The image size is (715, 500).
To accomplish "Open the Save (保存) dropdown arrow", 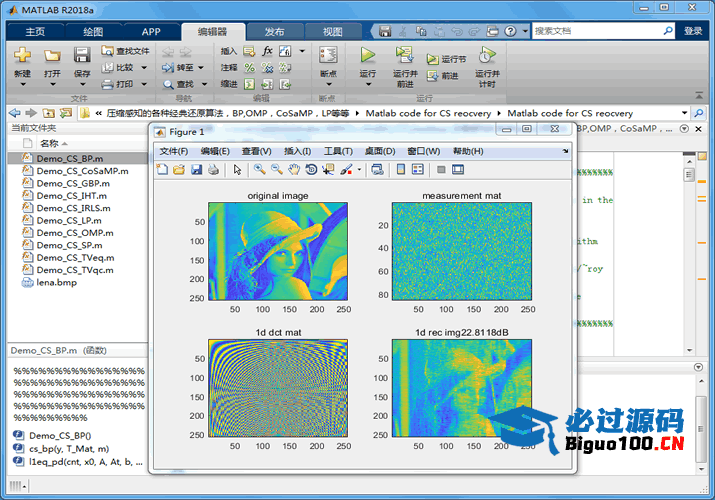I will 82,85.
